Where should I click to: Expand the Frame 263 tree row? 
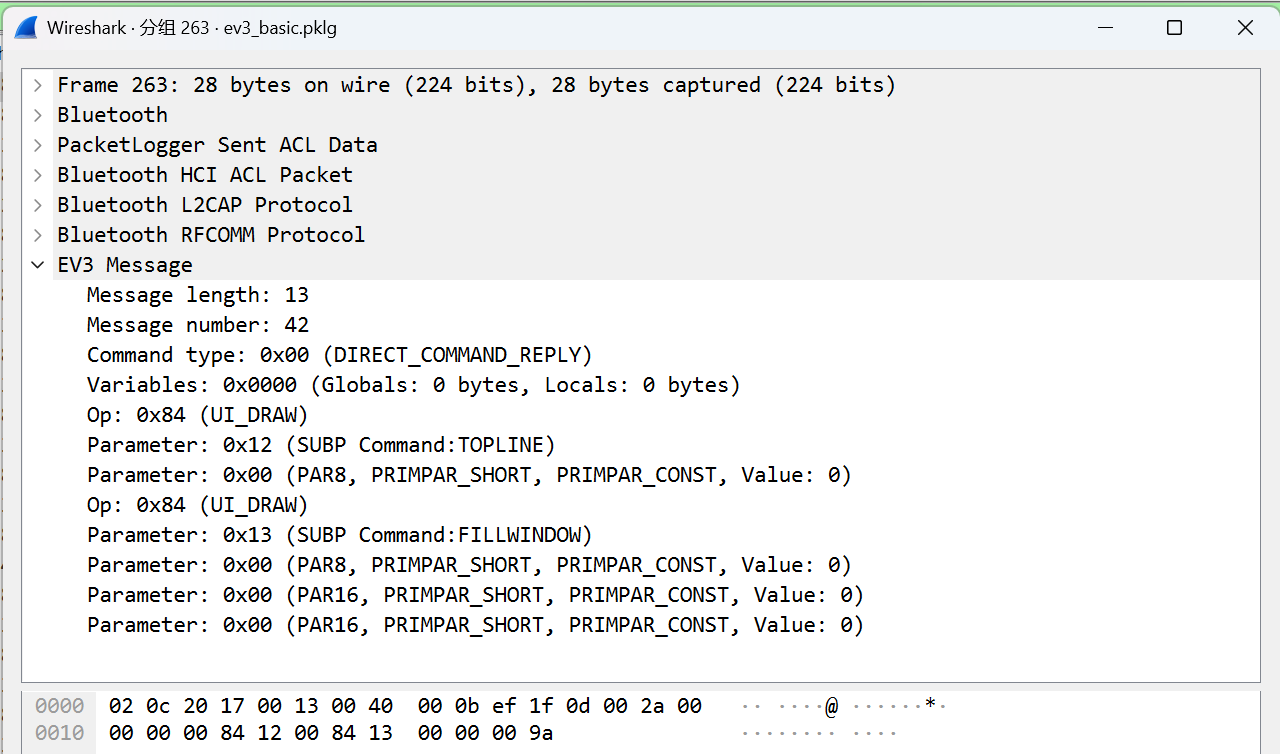[38, 85]
